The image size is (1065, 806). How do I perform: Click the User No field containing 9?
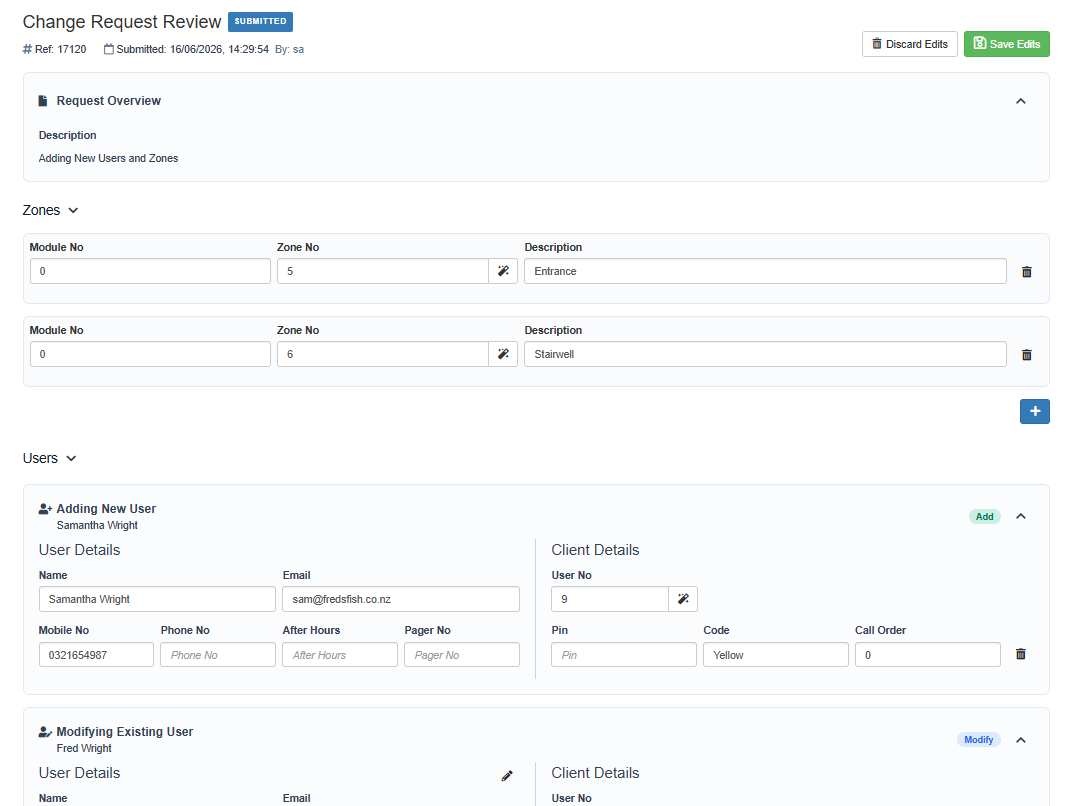tap(610, 599)
